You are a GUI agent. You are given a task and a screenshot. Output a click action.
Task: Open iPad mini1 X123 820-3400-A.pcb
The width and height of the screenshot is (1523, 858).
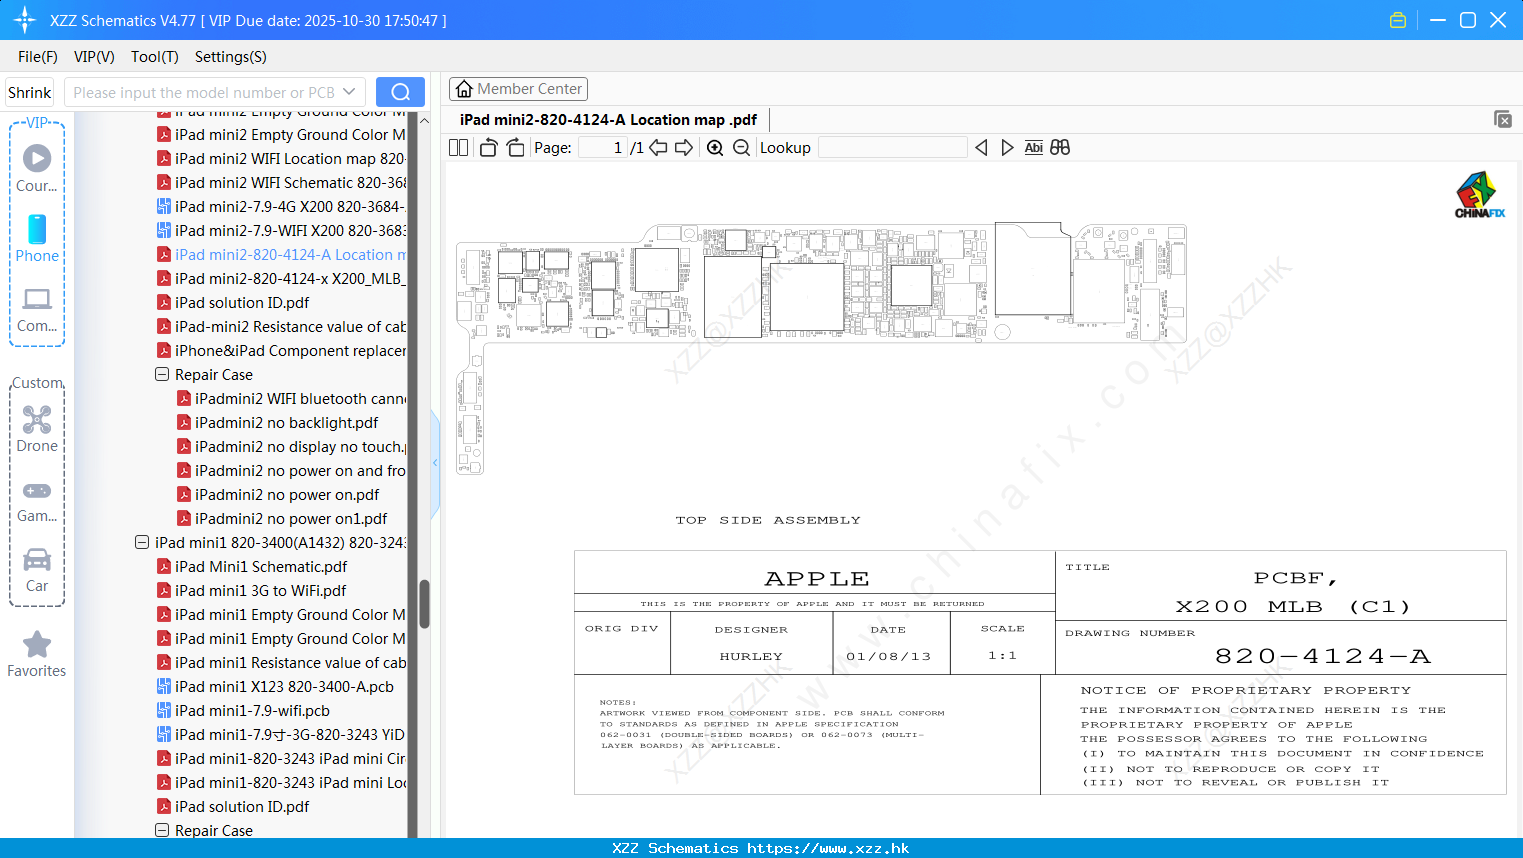(275, 687)
